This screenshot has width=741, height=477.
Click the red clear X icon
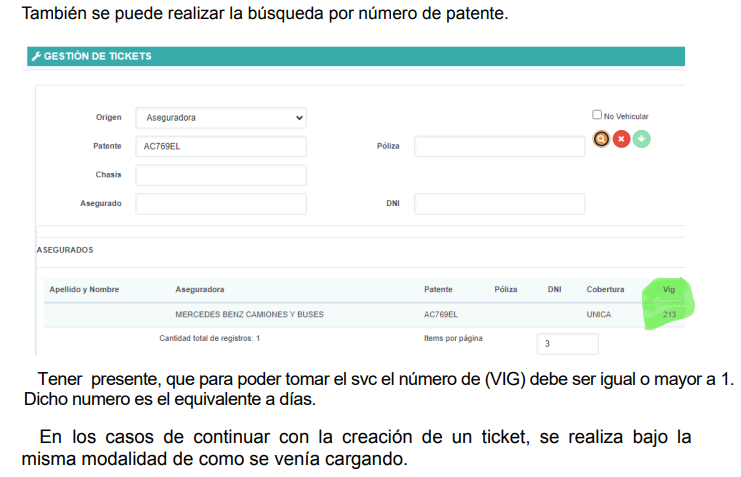(x=621, y=139)
